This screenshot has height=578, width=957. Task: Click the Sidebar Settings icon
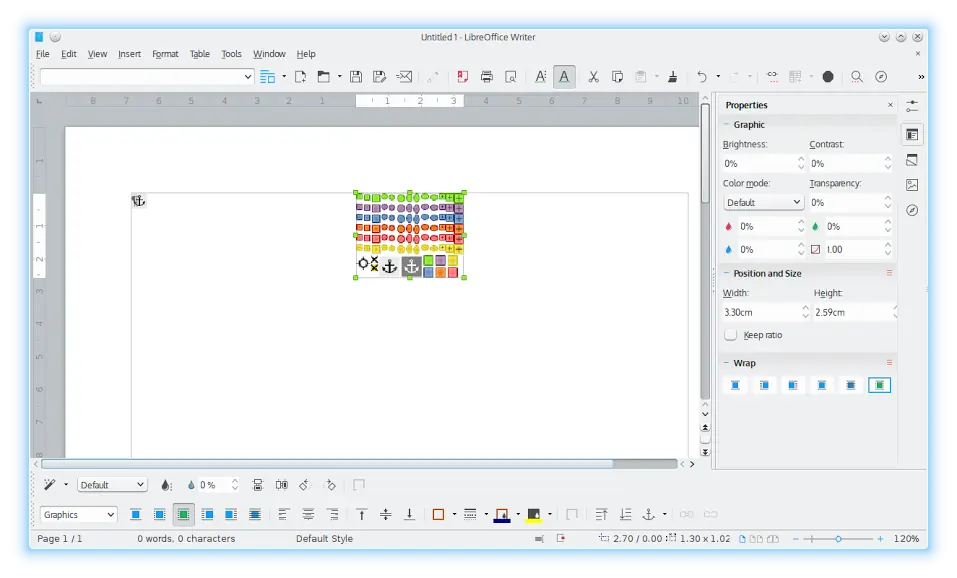[912, 107]
